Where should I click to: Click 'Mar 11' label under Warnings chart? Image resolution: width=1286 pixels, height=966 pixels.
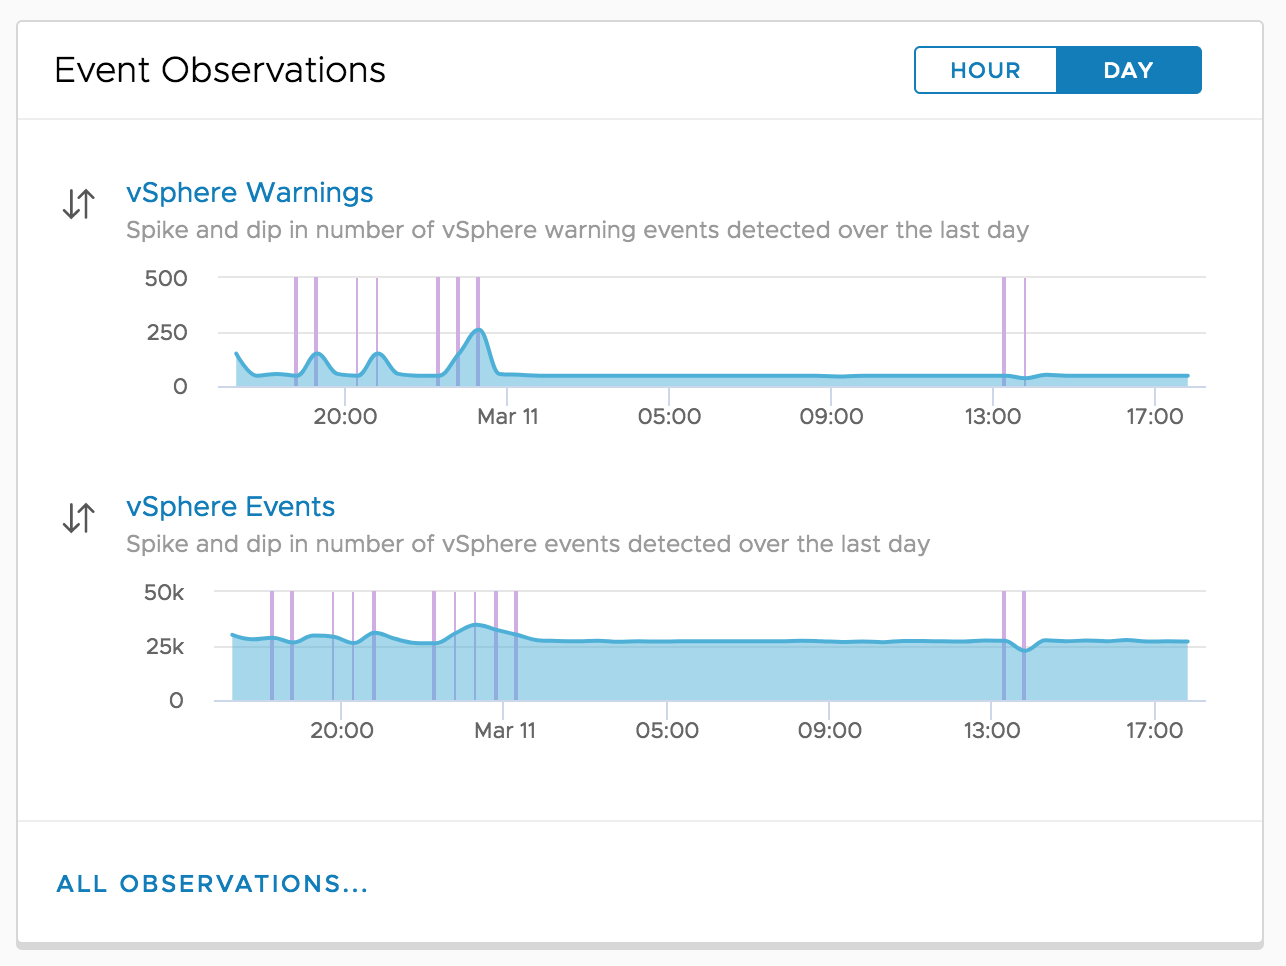[x=508, y=416]
